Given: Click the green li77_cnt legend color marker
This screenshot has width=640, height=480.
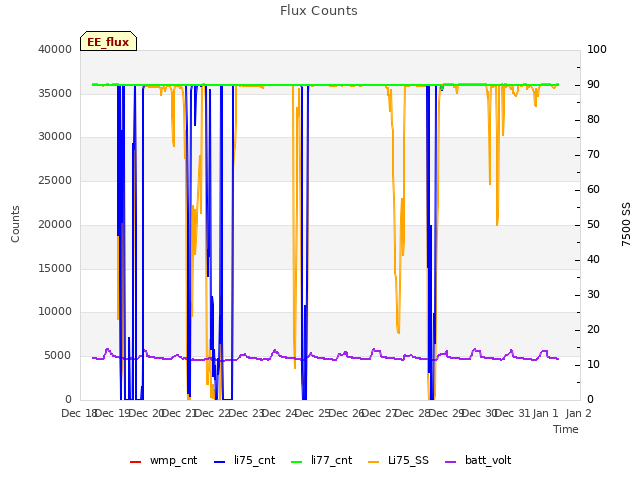Looking at the screenshot, I should click(x=296, y=462).
